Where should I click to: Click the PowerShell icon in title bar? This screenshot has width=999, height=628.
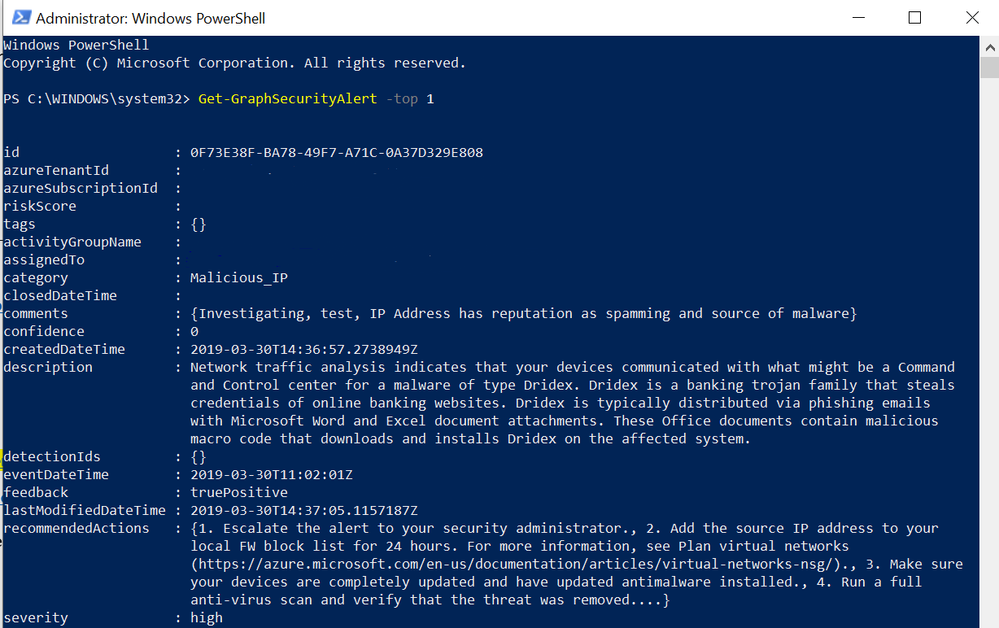(21, 17)
